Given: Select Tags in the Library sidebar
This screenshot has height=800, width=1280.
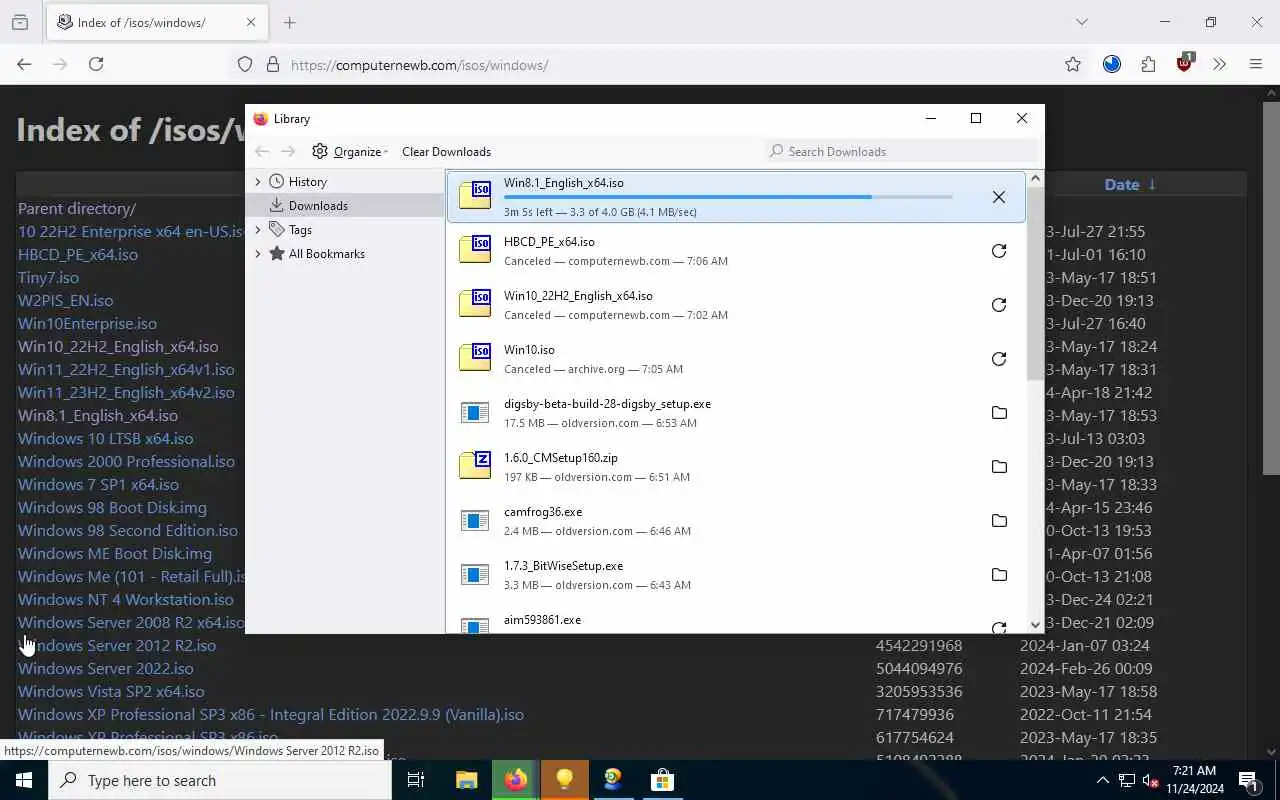Looking at the screenshot, I should (x=300, y=230).
